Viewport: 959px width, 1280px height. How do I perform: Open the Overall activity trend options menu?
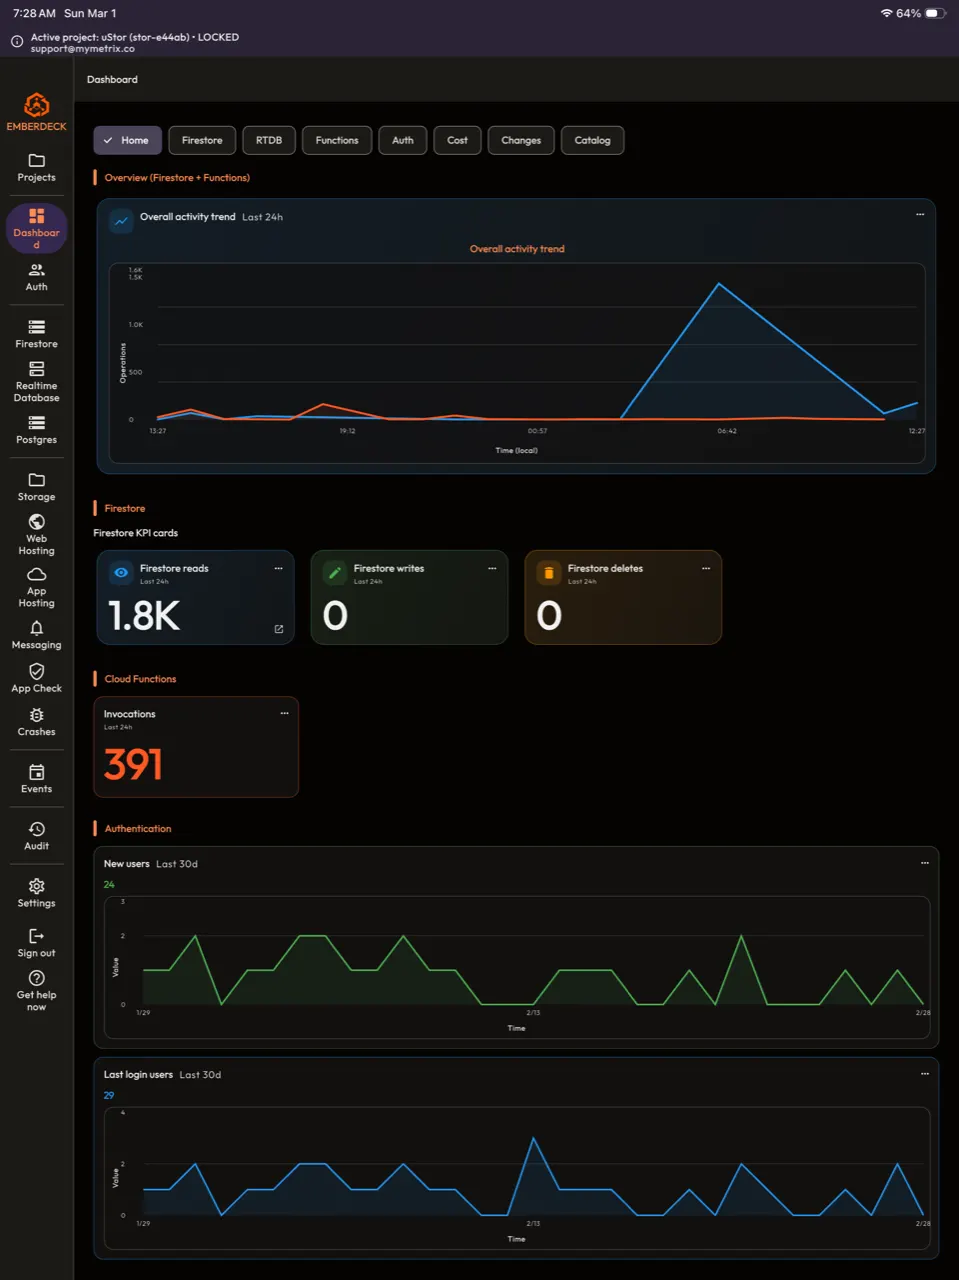921,214
